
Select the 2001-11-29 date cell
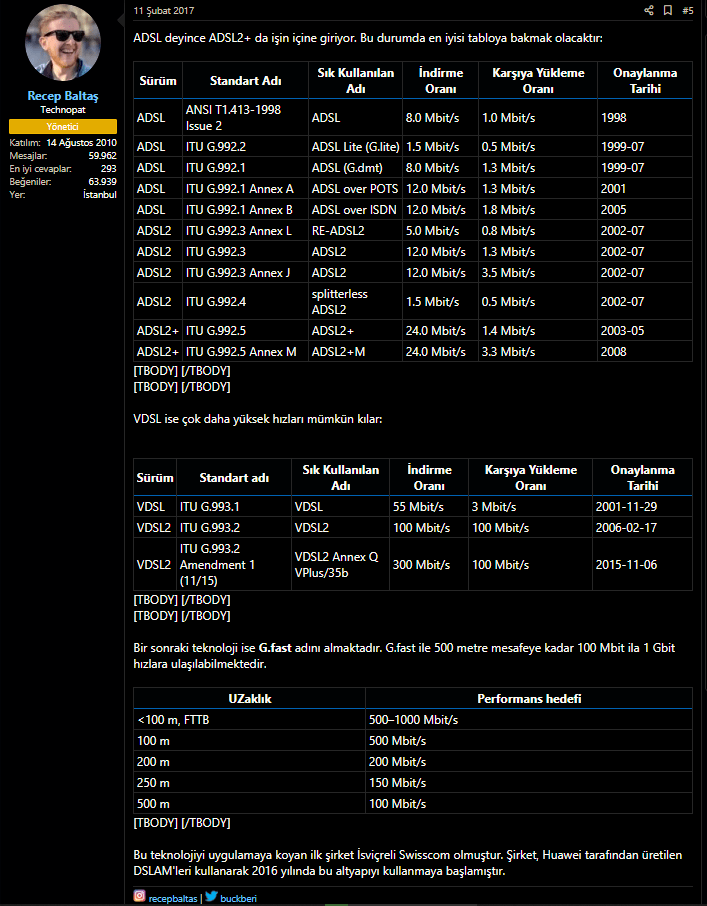[x=642, y=507]
